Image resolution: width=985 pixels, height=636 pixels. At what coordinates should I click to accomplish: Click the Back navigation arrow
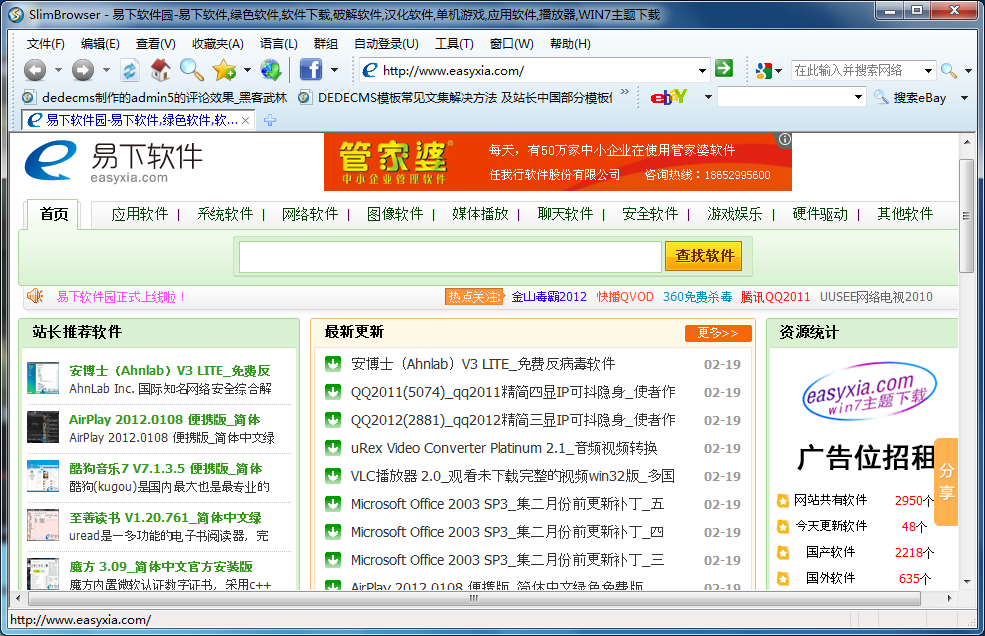pos(35,70)
